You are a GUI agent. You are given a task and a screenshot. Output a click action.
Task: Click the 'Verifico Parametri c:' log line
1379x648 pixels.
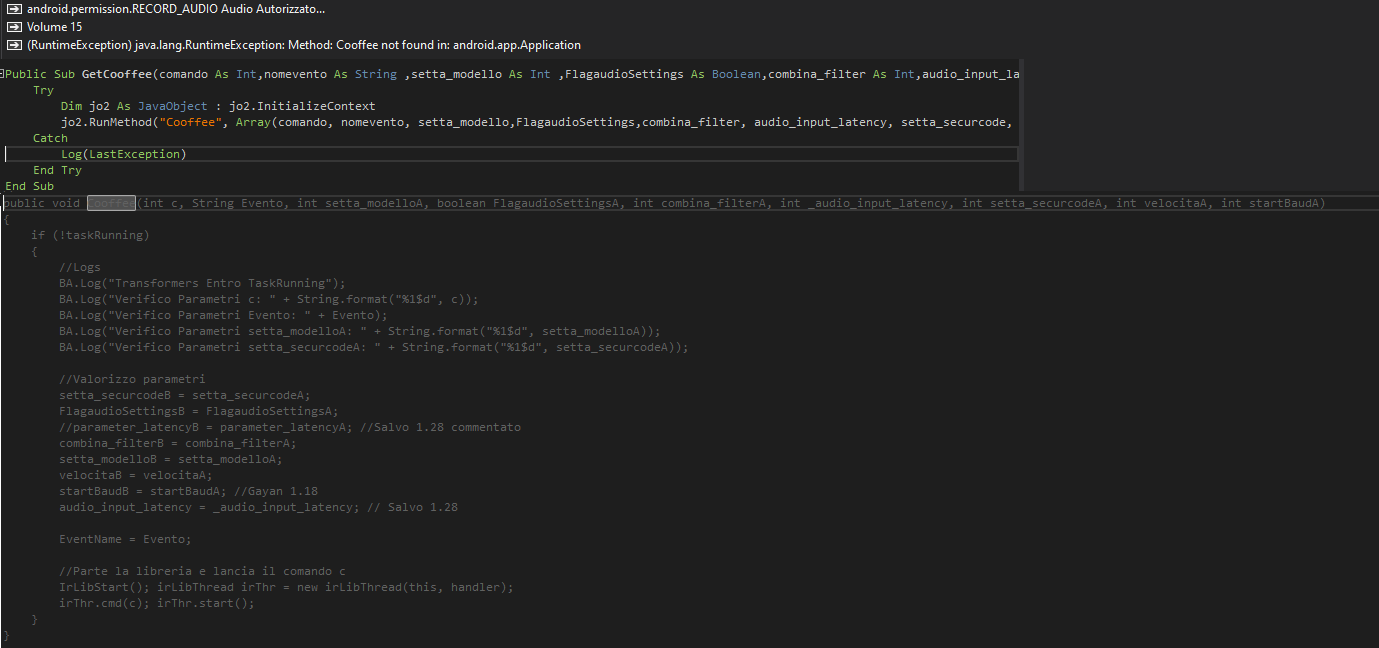pyautogui.click(x=269, y=299)
